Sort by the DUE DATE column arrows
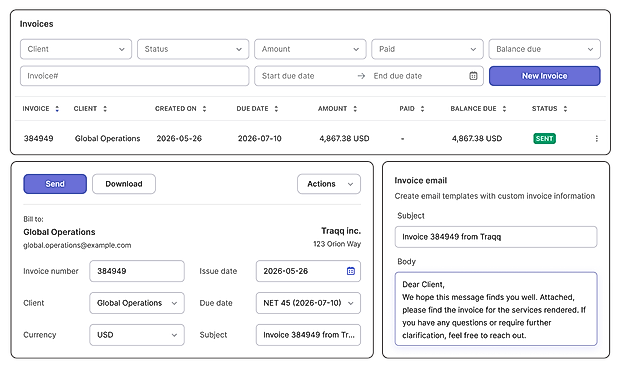Viewport: 623px width, 368px height. pyautogui.click(x=276, y=109)
